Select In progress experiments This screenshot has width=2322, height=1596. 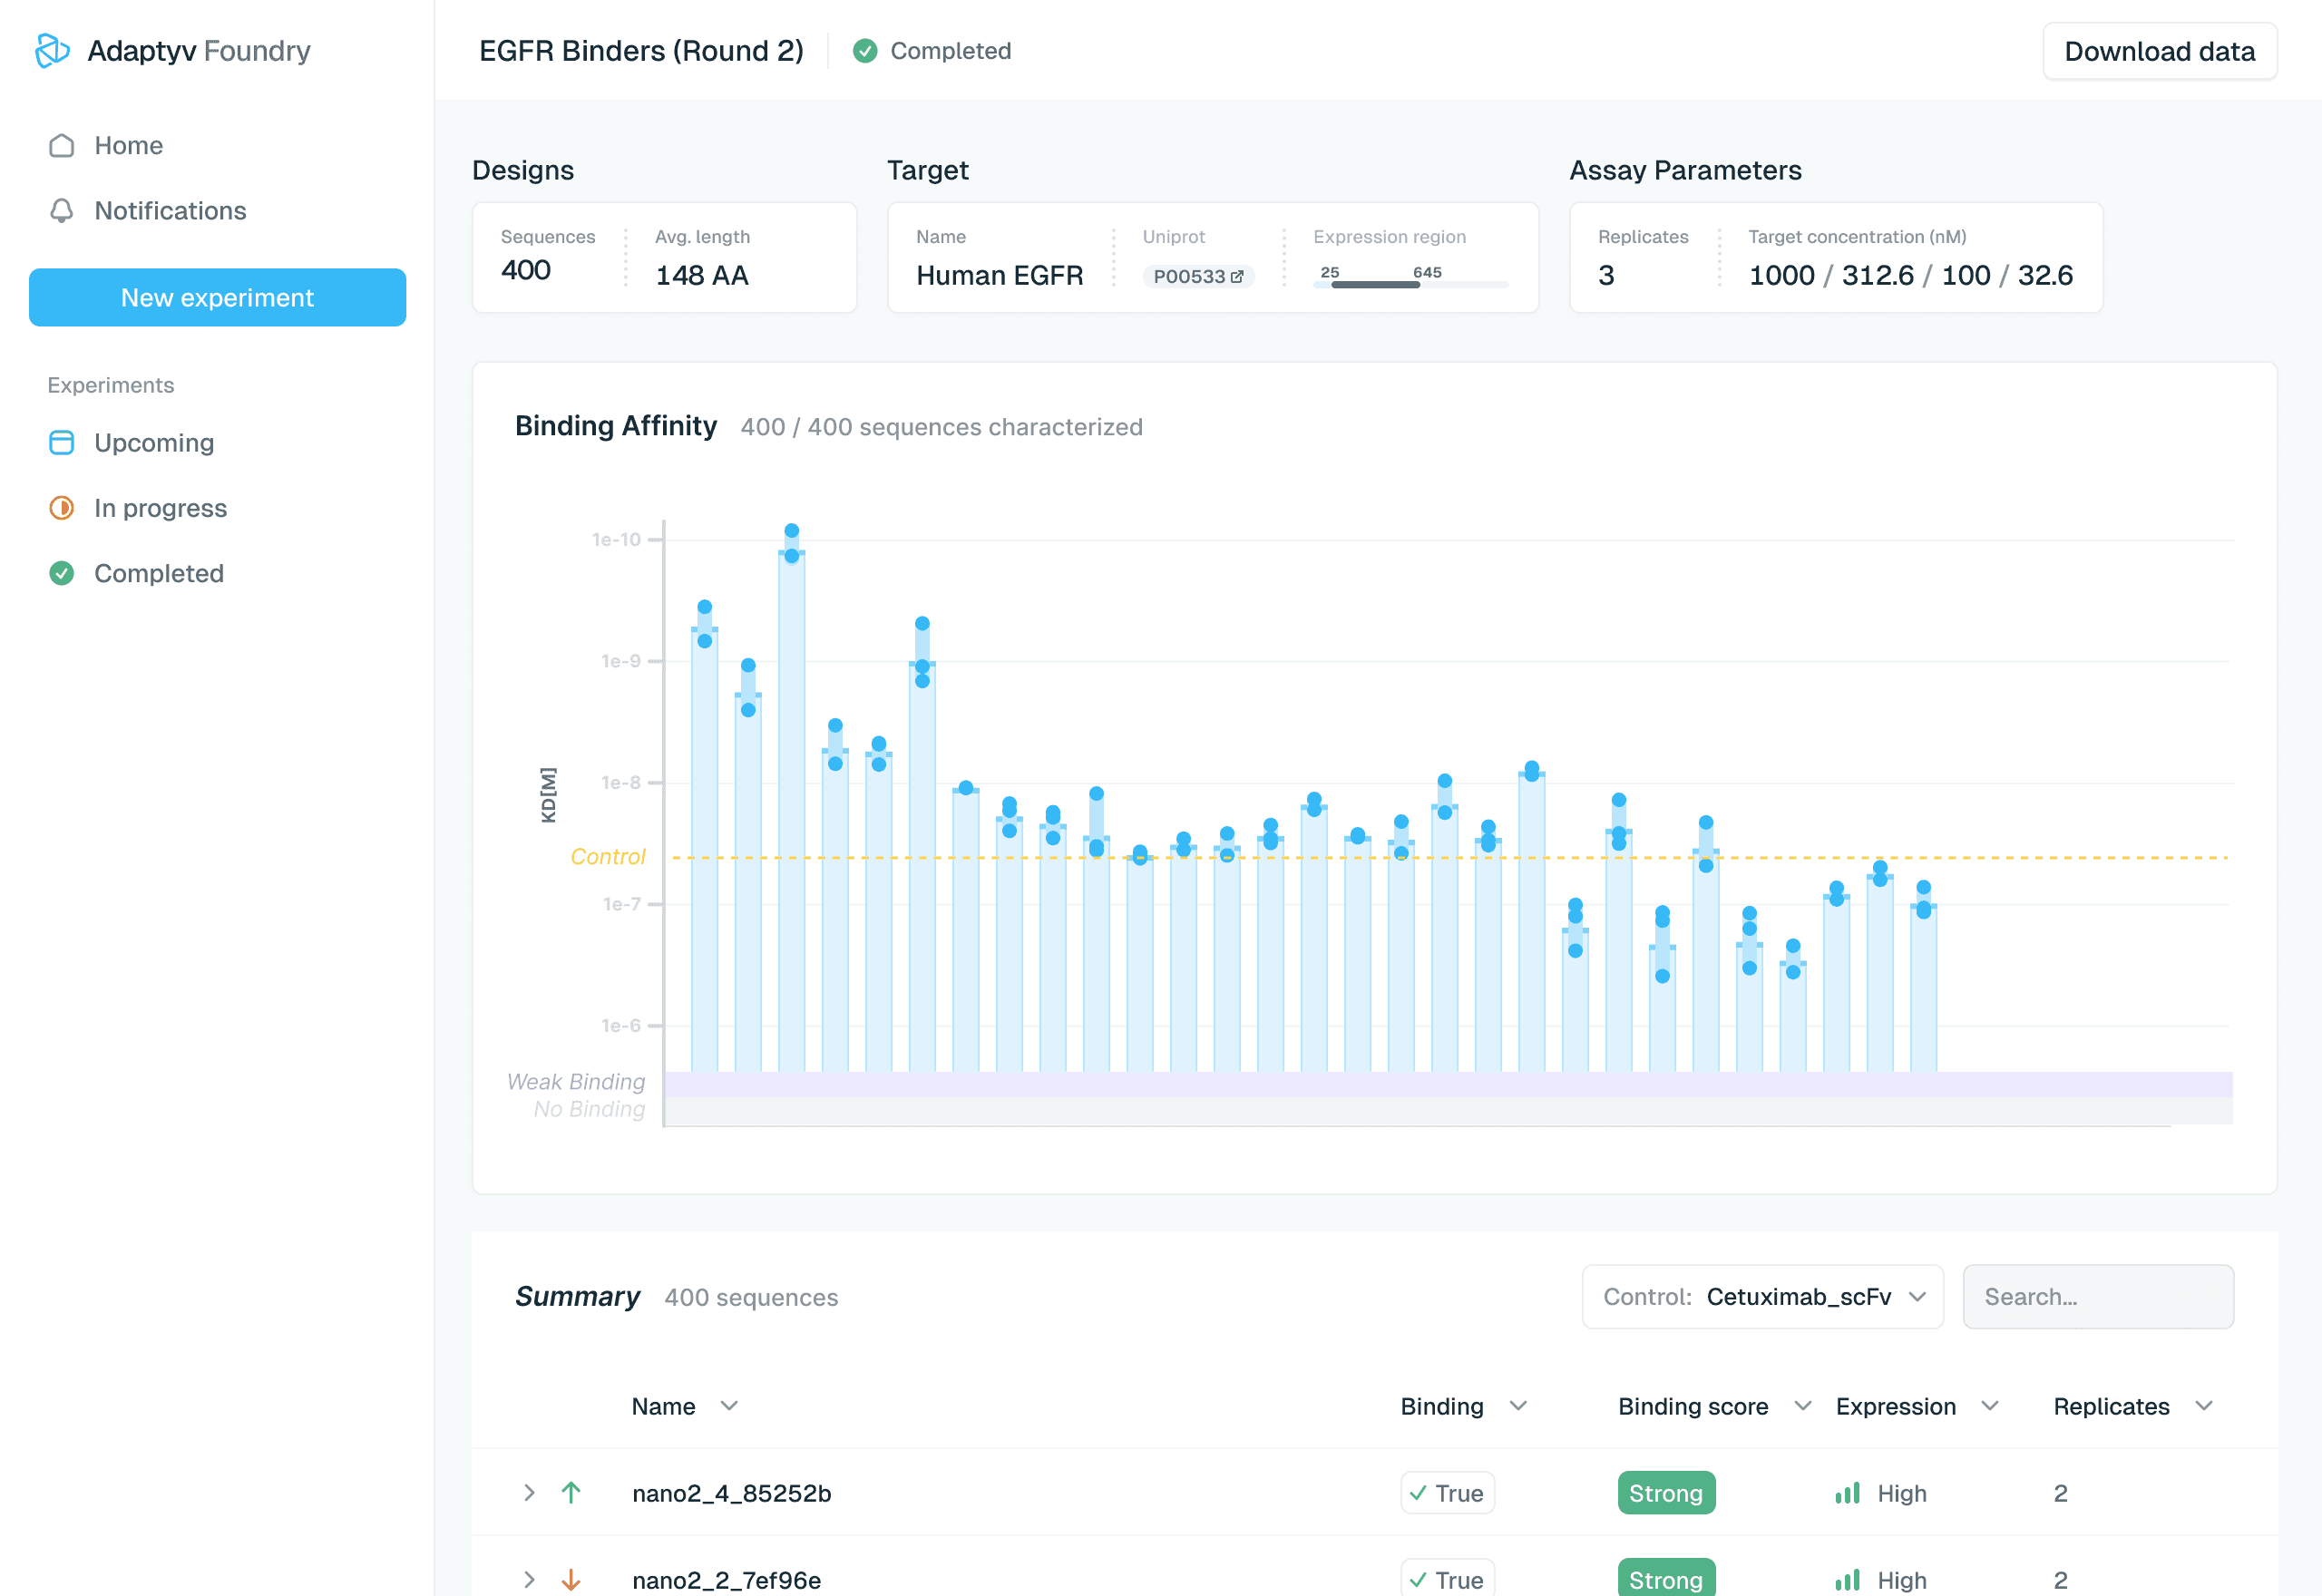tap(160, 507)
